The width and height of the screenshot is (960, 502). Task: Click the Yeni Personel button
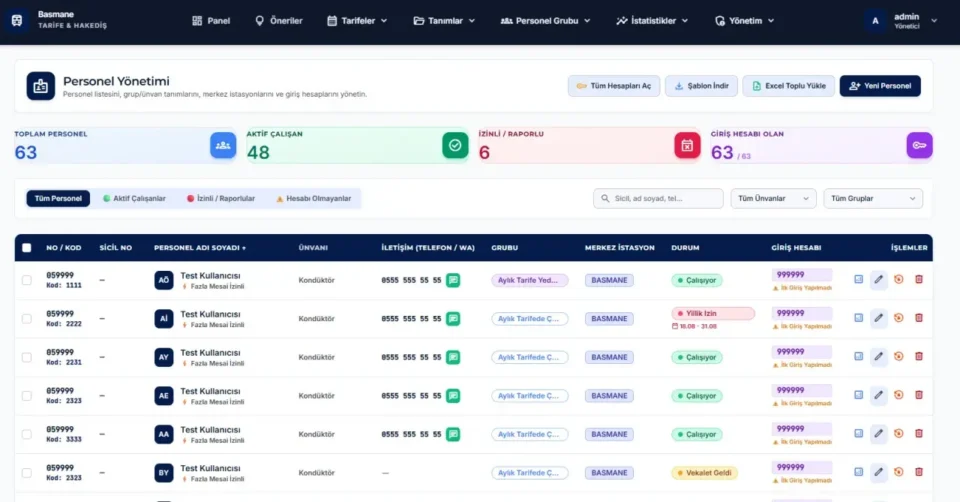click(880, 86)
